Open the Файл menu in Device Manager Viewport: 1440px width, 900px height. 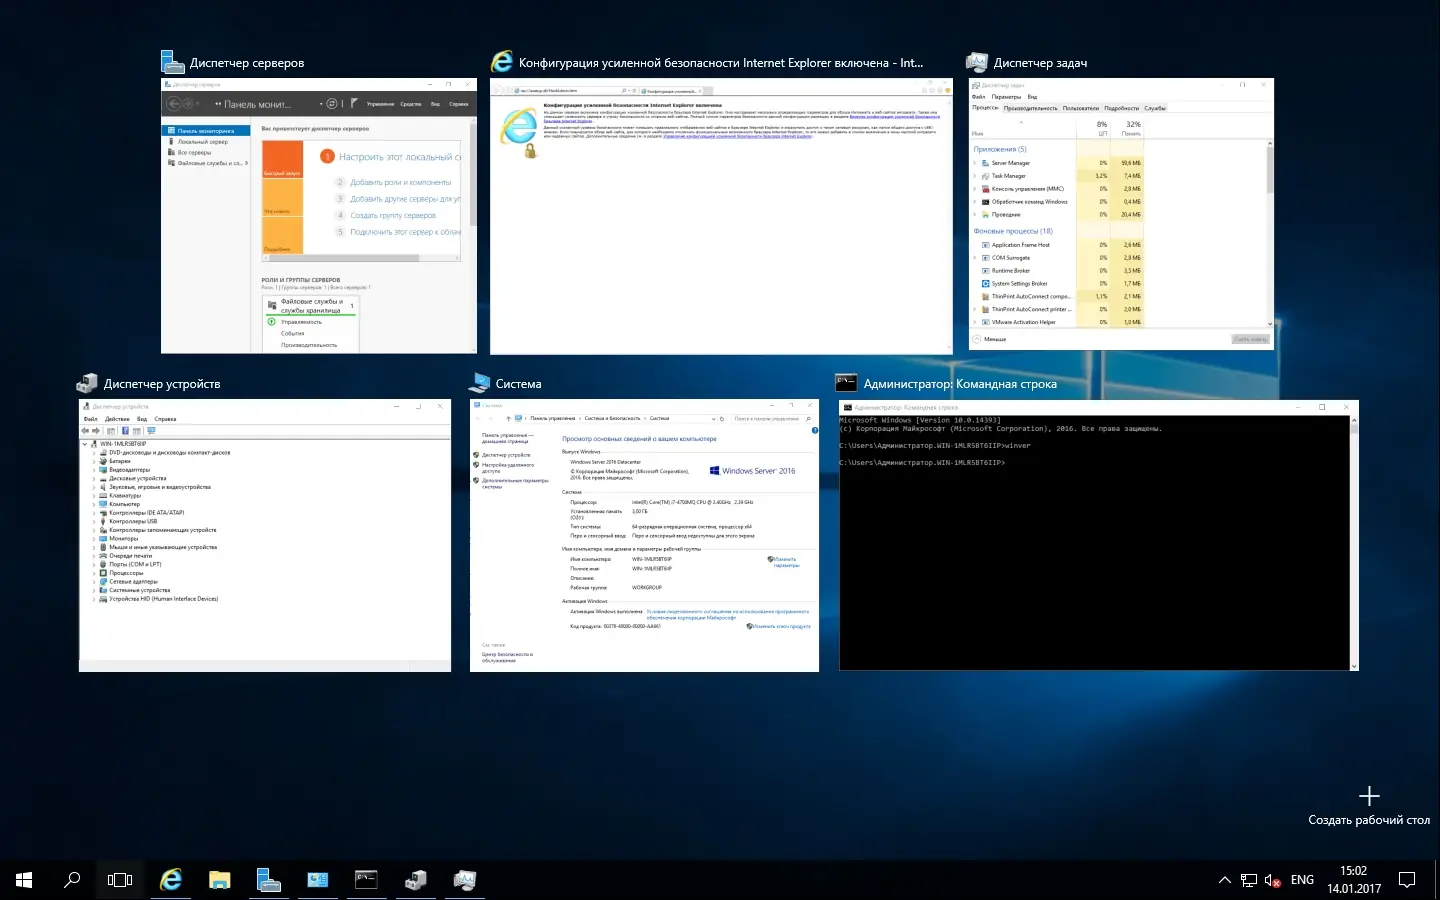(89, 419)
